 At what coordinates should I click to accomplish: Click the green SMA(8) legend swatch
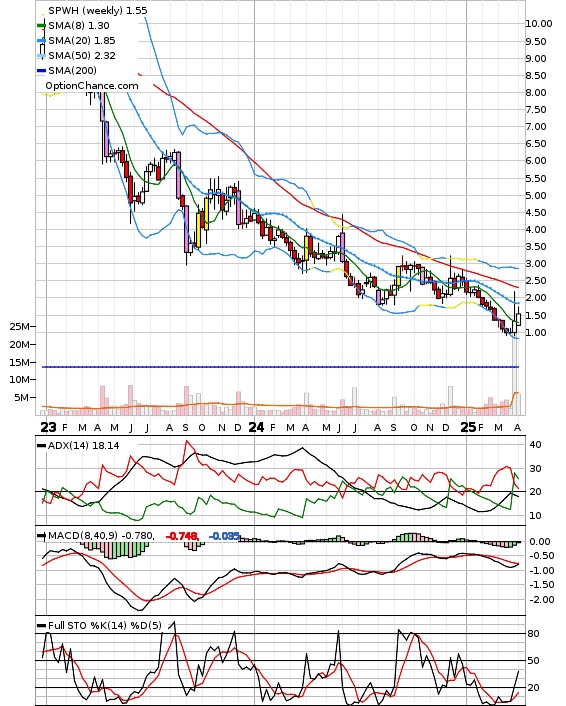coord(41,26)
